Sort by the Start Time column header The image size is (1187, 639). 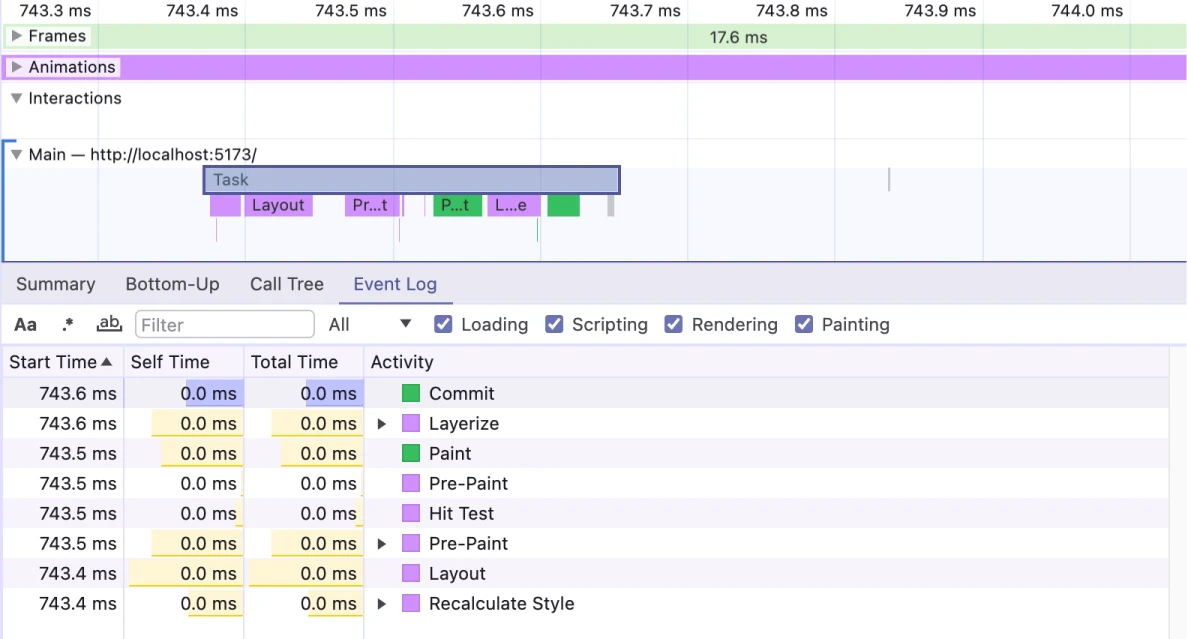pyautogui.click(x=62, y=362)
